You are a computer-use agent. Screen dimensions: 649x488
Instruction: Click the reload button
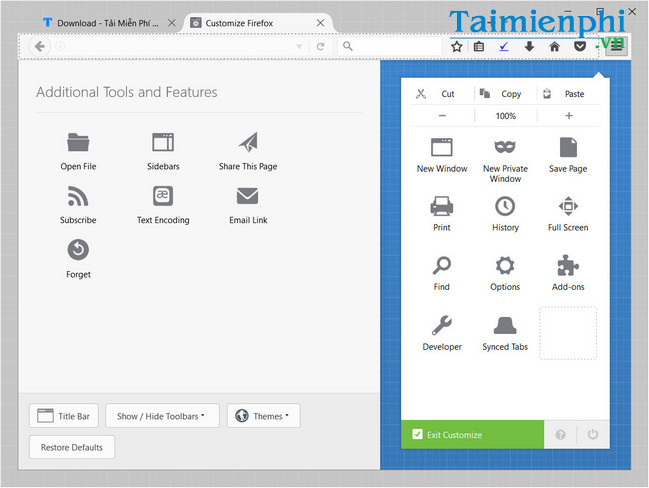point(320,46)
